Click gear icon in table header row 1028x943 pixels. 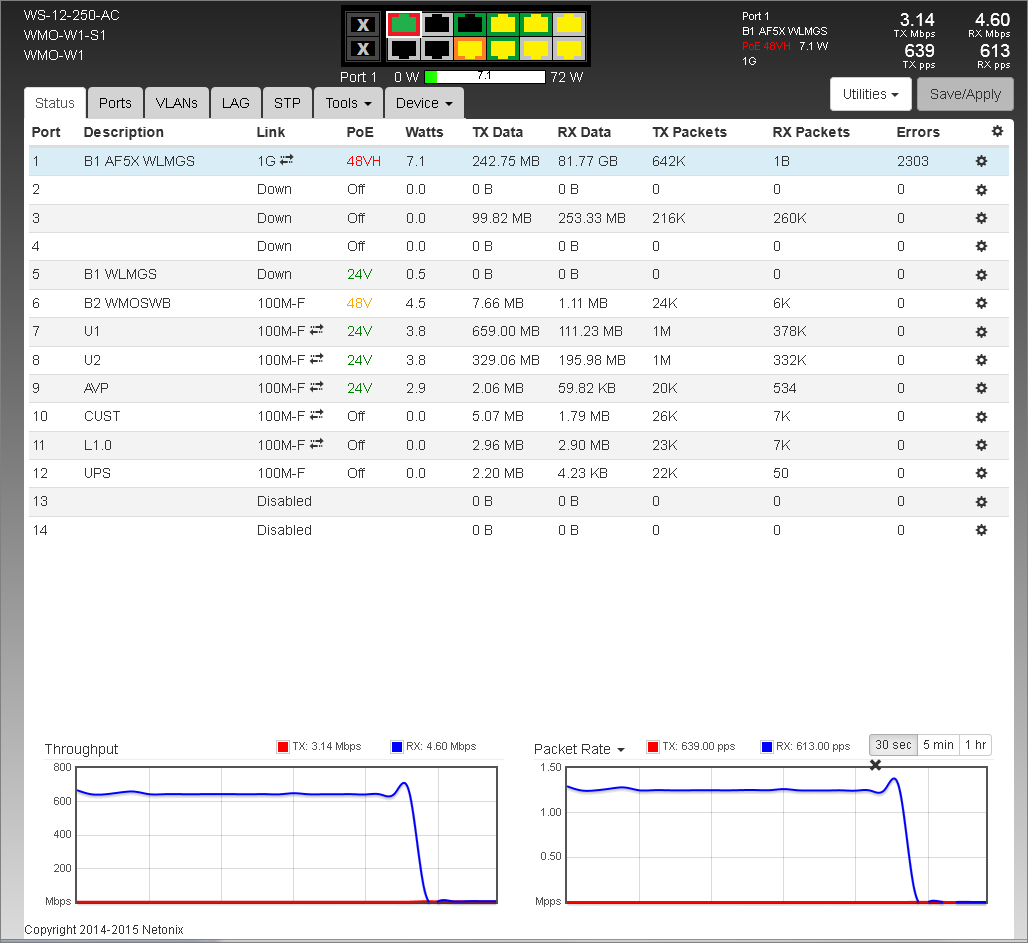pyautogui.click(x=996, y=131)
